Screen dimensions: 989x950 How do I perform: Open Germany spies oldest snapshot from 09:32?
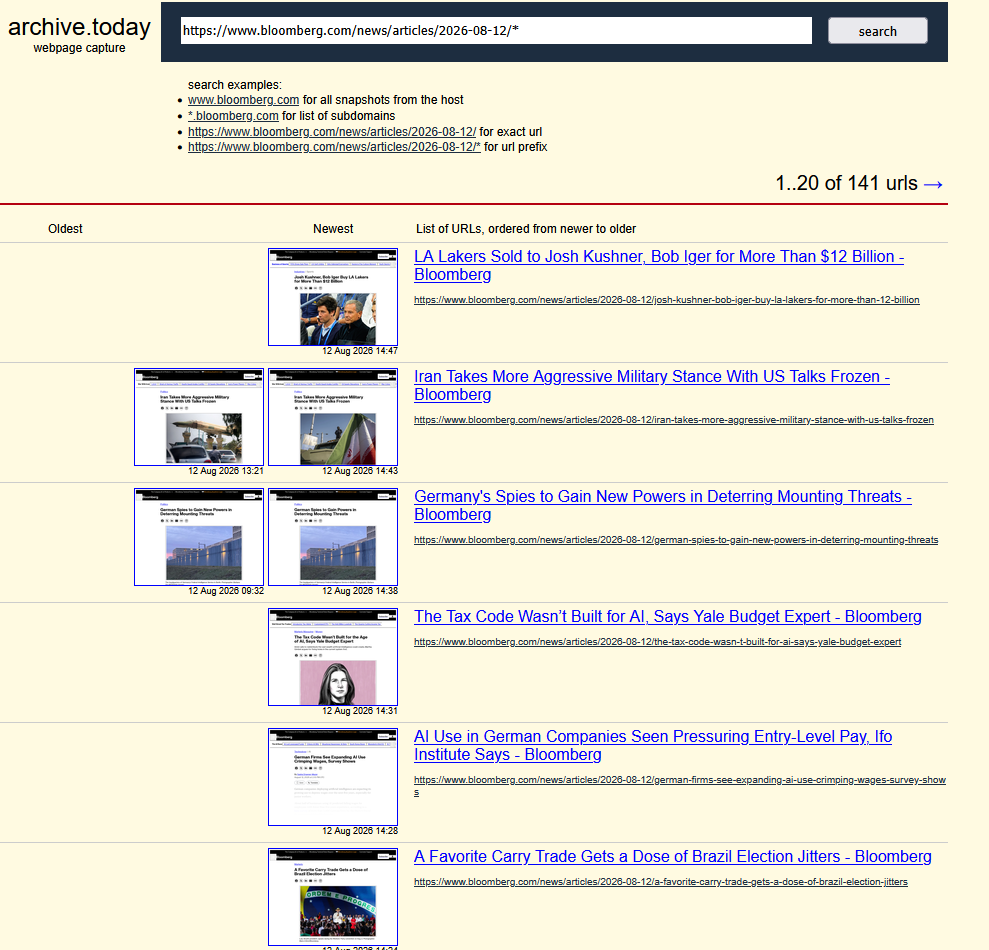(x=199, y=537)
